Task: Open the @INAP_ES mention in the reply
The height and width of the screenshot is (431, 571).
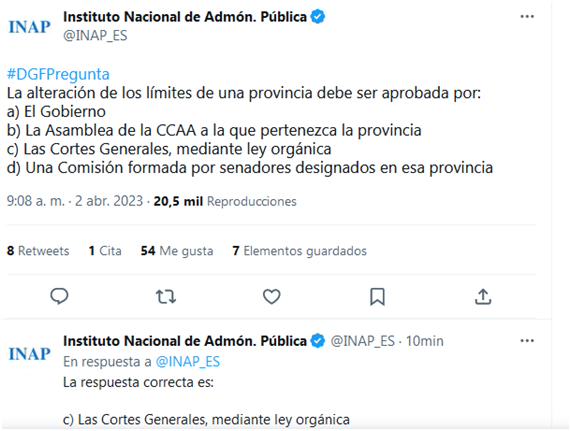Action: pyautogui.click(x=188, y=362)
